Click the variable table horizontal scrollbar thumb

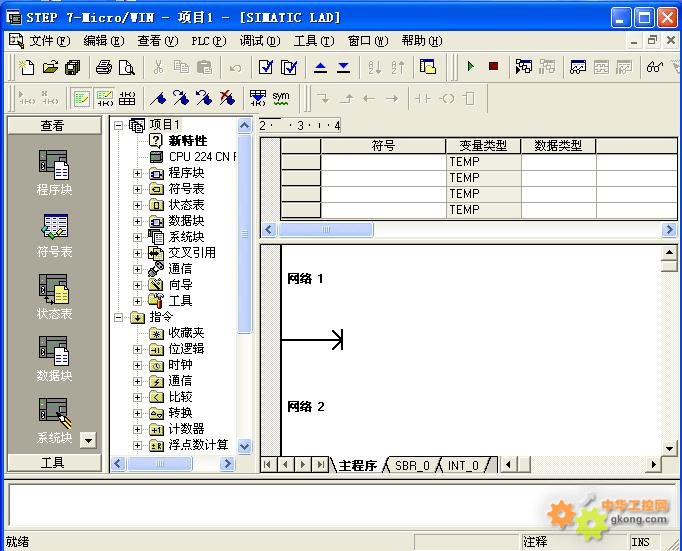coord(325,229)
